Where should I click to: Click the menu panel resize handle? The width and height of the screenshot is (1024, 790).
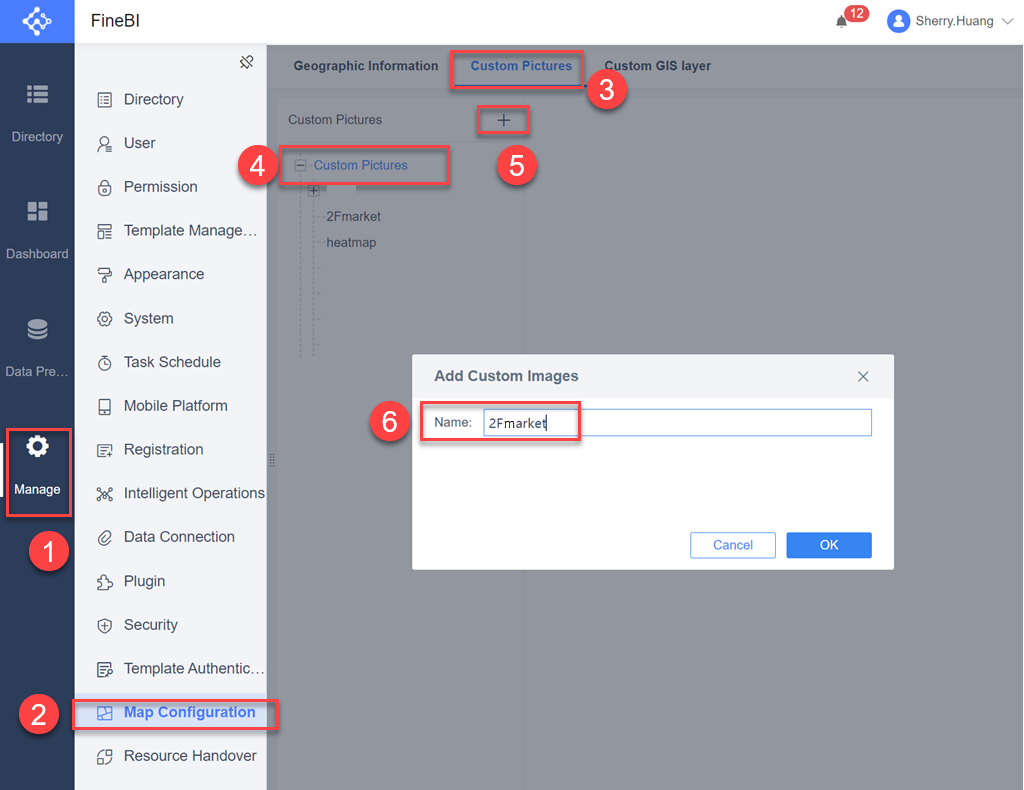pos(272,460)
